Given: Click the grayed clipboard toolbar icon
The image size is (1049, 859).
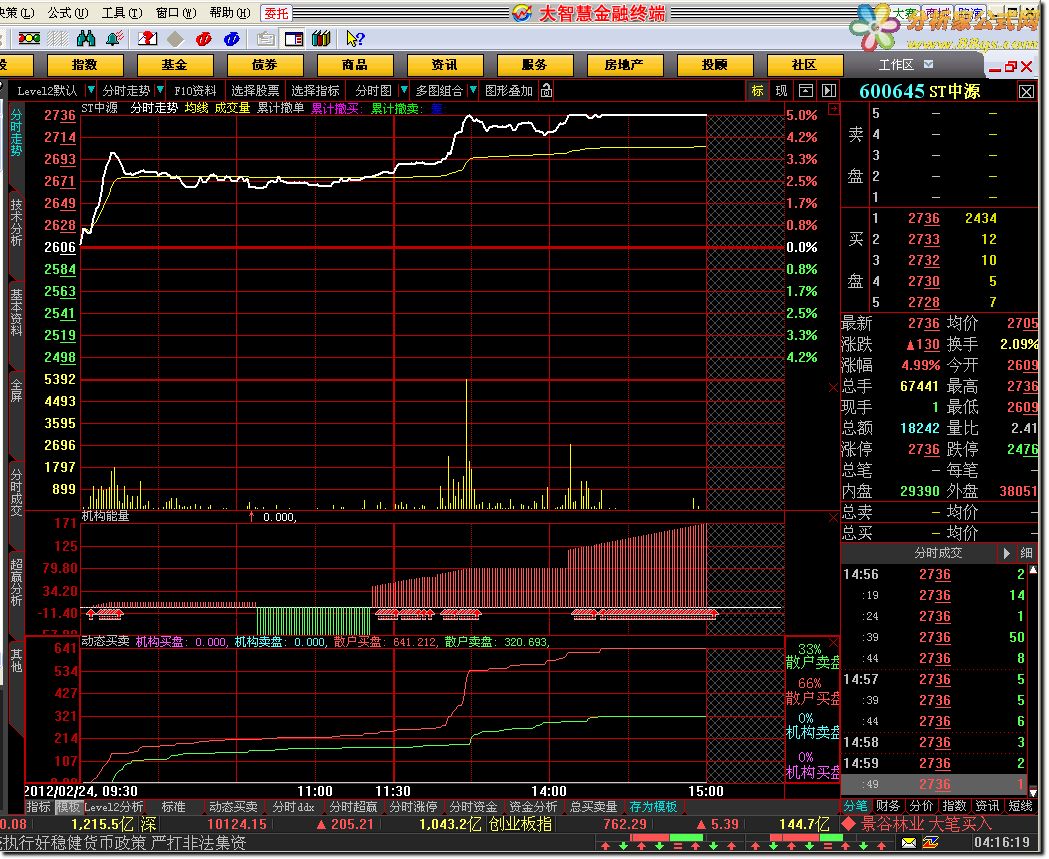Looking at the screenshot, I should pyautogui.click(x=266, y=39).
